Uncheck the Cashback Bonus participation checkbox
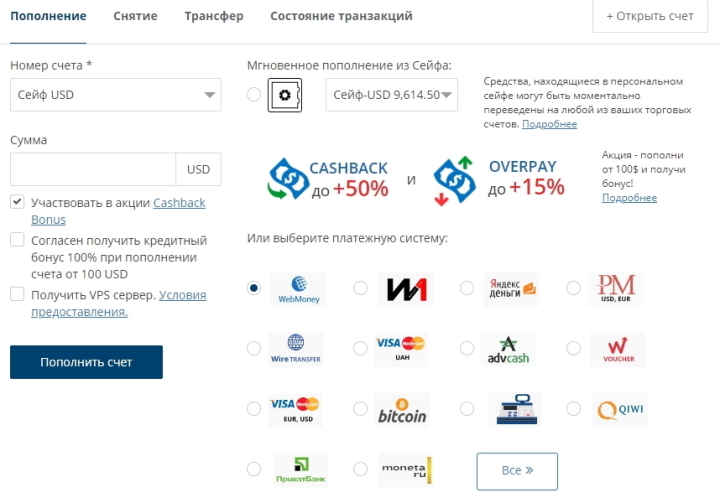The height and width of the screenshot is (503, 720). [x=17, y=202]
